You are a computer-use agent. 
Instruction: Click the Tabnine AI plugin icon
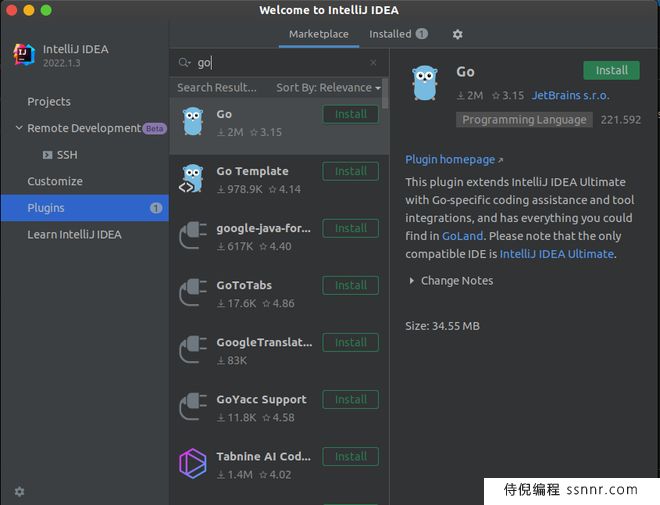[193, 463]
